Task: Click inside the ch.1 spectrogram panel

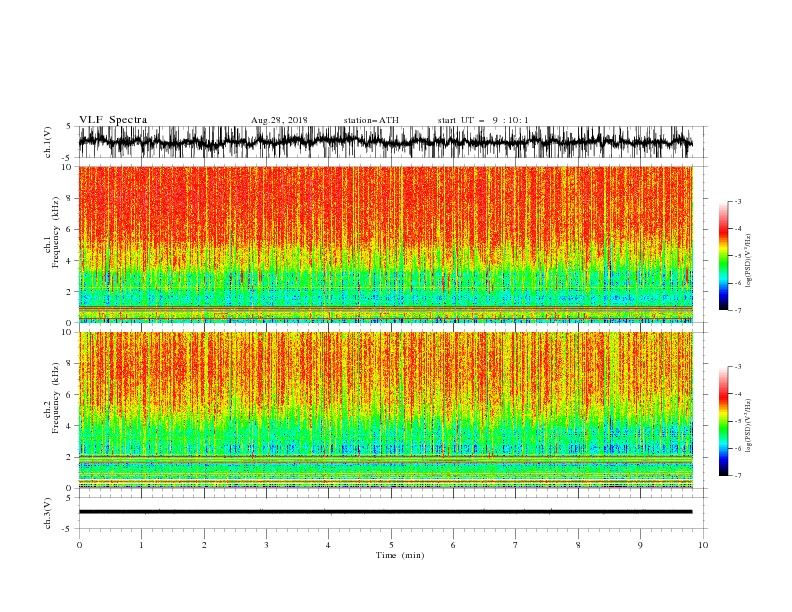Action: [385, 244]
